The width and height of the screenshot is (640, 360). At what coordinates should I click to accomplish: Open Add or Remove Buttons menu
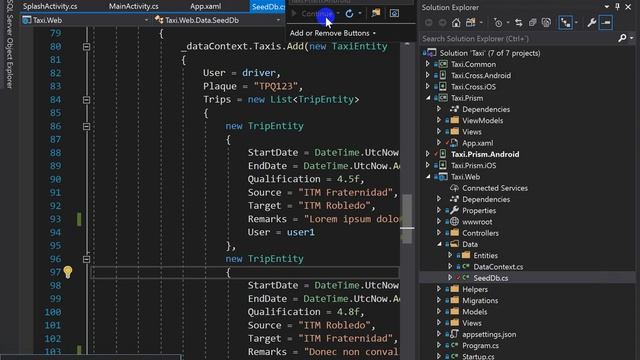click(x=333, y=33)
